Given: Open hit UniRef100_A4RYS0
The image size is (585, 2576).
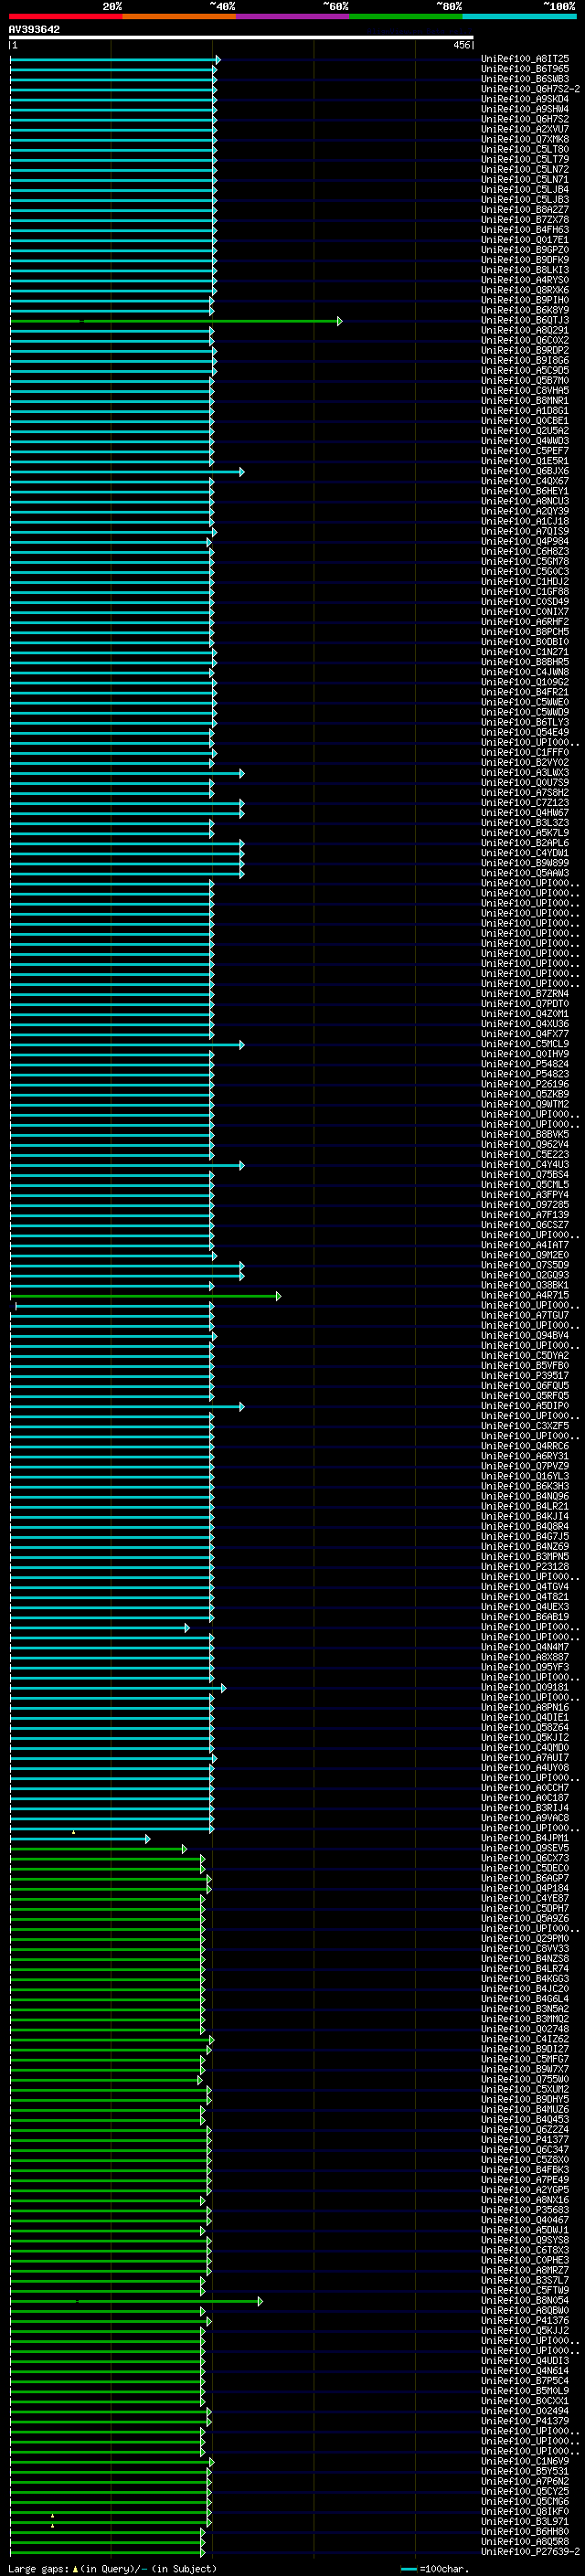Looking at the screenshot, I should coord(525,280).
